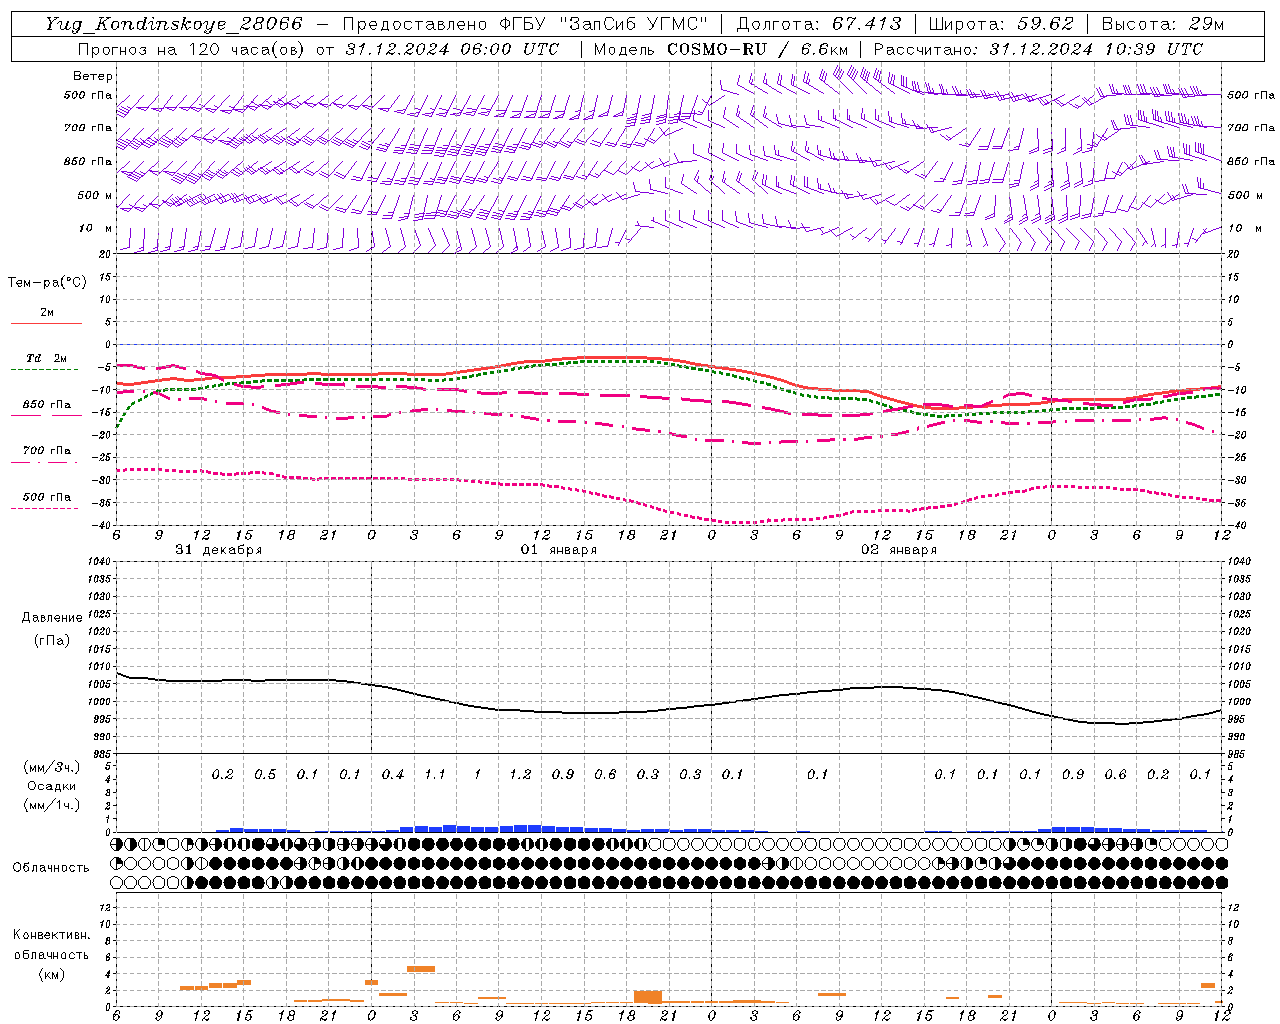Click 'Прогноз на 120 часа(ов)' forecast text
Screen dimensions: 1280x1024
point(192,49)
